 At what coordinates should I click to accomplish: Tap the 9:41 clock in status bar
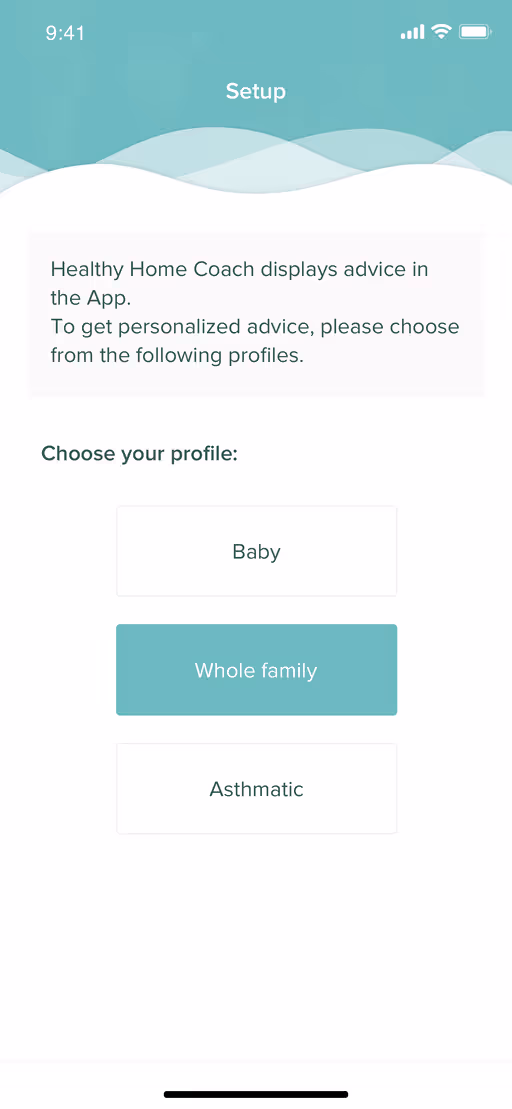[x=65, y=33]
